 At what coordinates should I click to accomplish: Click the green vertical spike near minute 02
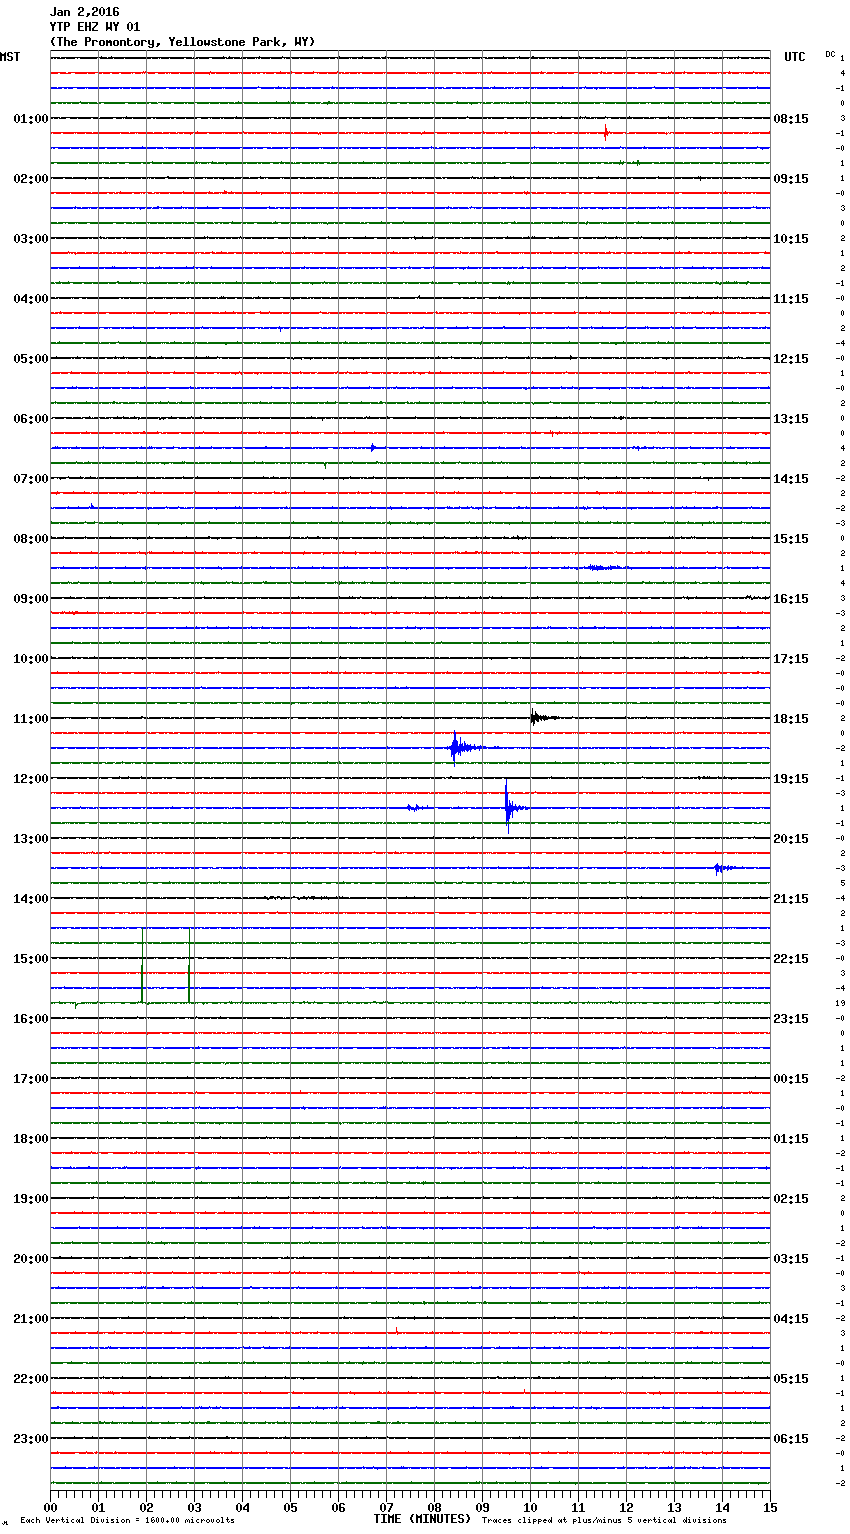tap(142, 966)
